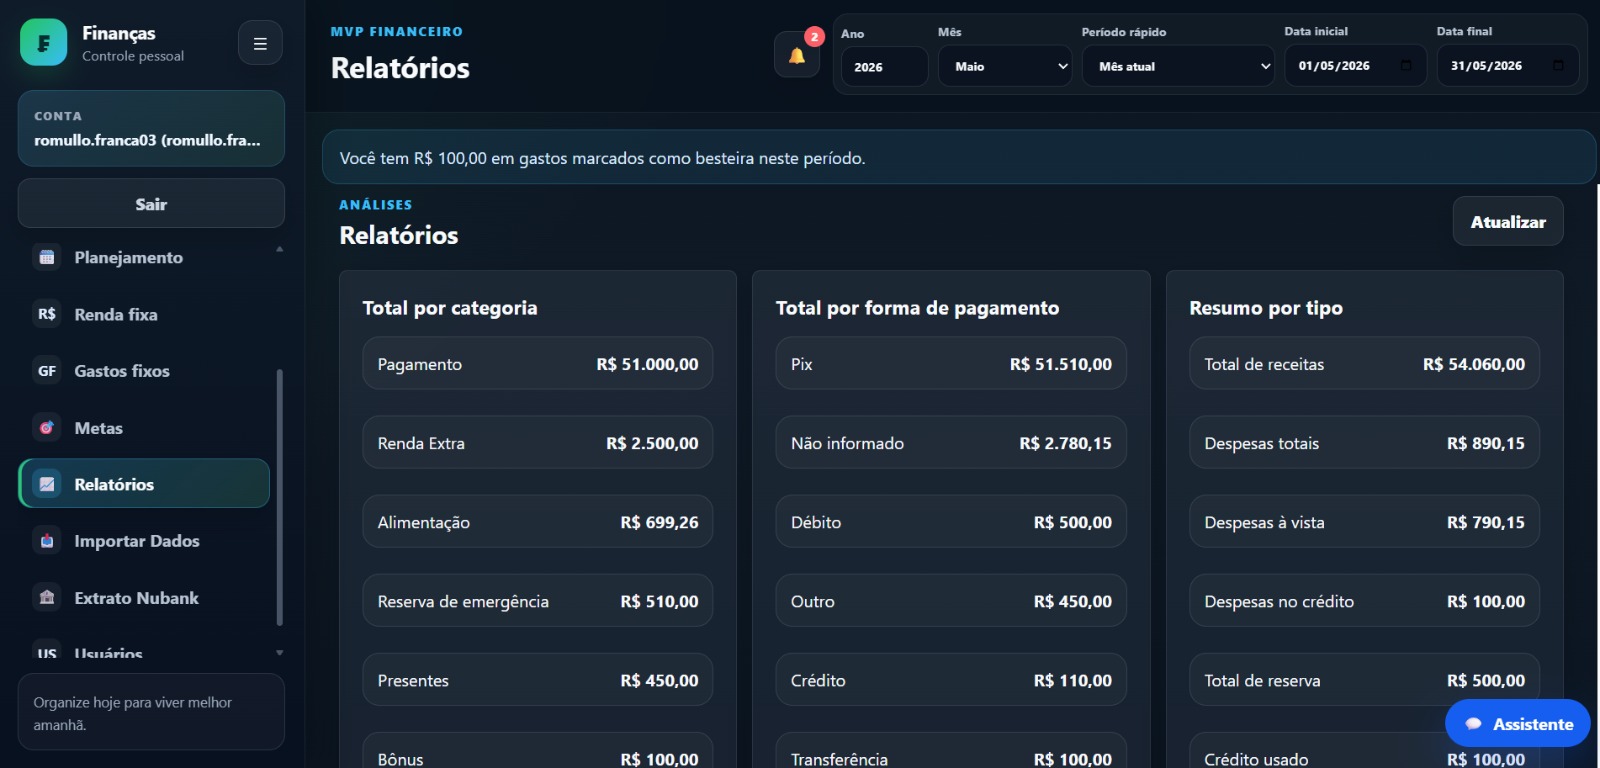Click the Crédito usado row
Image resolution: width=1600 pixels, height=768 pixels.
[1365, 751]
